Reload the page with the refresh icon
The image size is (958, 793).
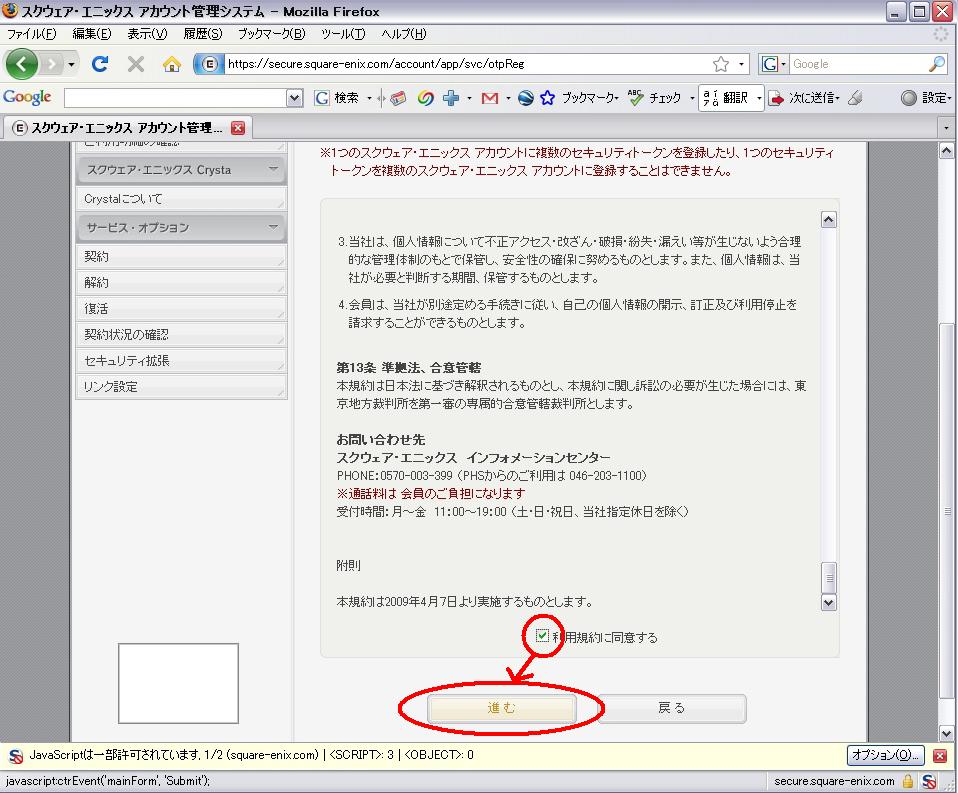(100, 64)
